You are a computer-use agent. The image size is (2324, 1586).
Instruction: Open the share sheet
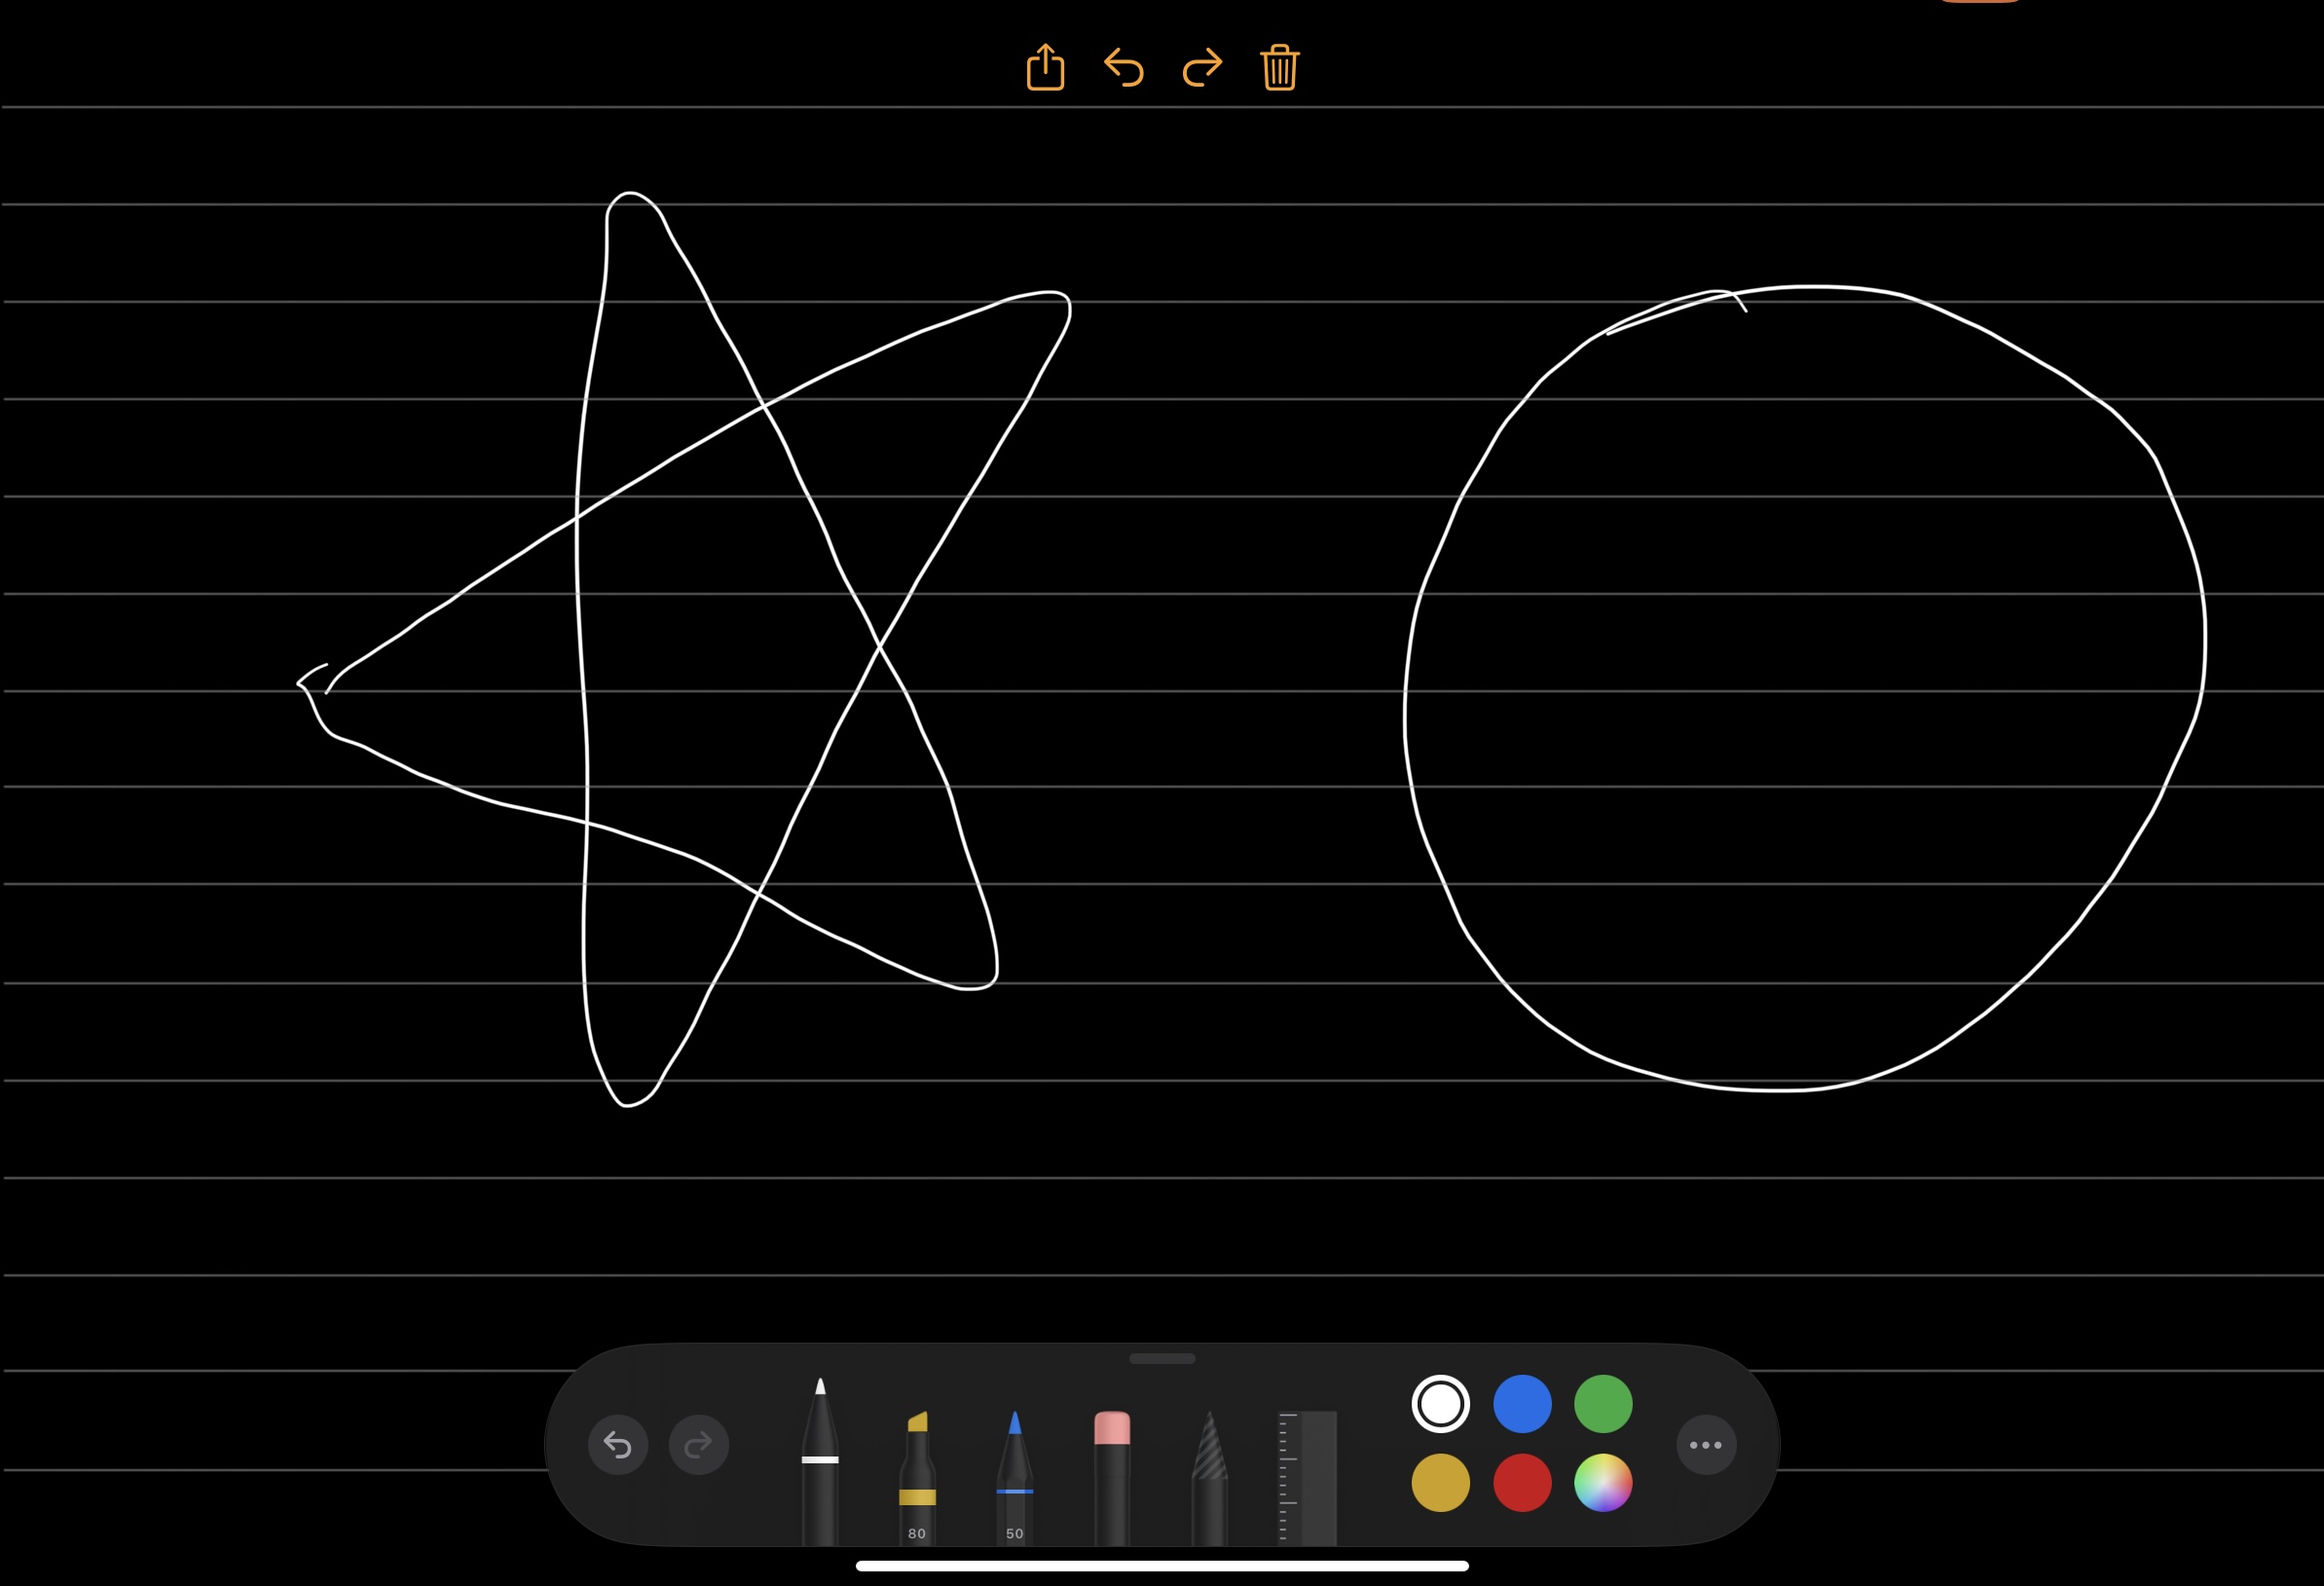pos(1045,68)
